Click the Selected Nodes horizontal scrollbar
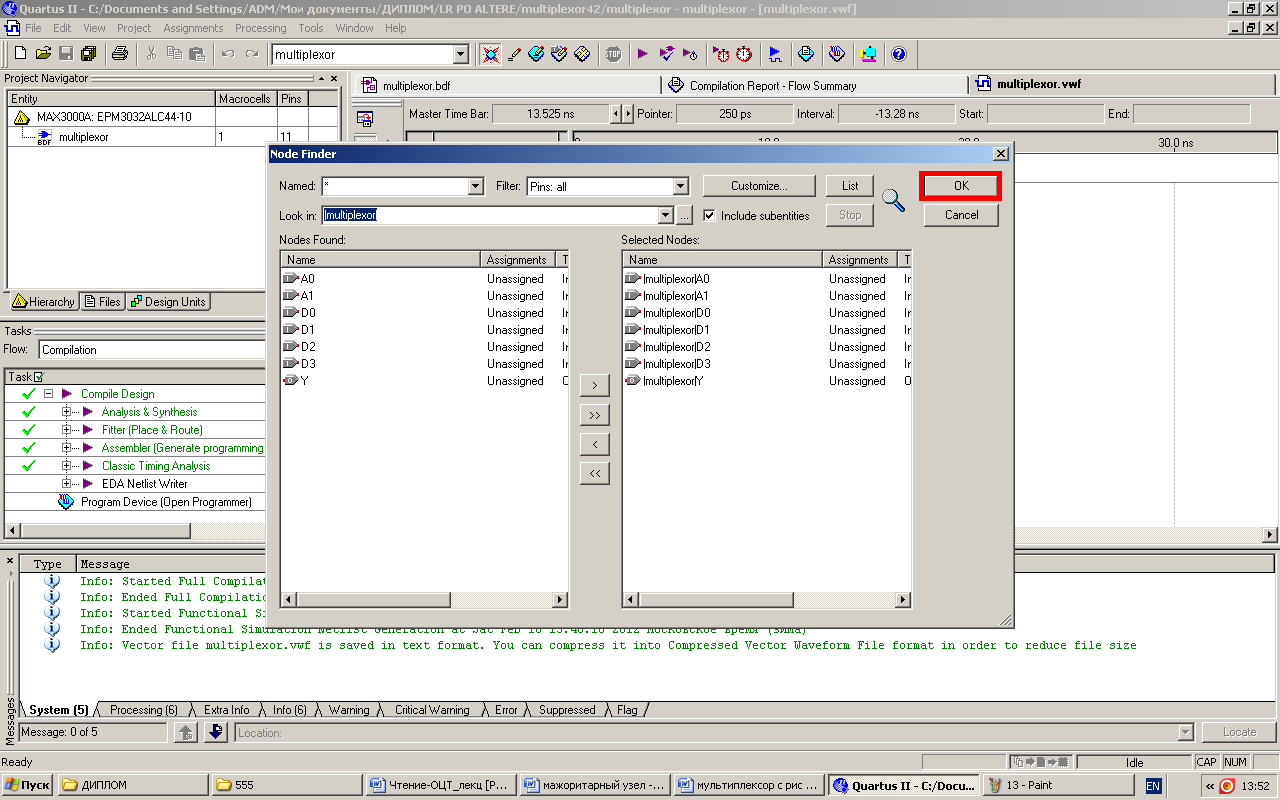 click(x=766, y=600)
